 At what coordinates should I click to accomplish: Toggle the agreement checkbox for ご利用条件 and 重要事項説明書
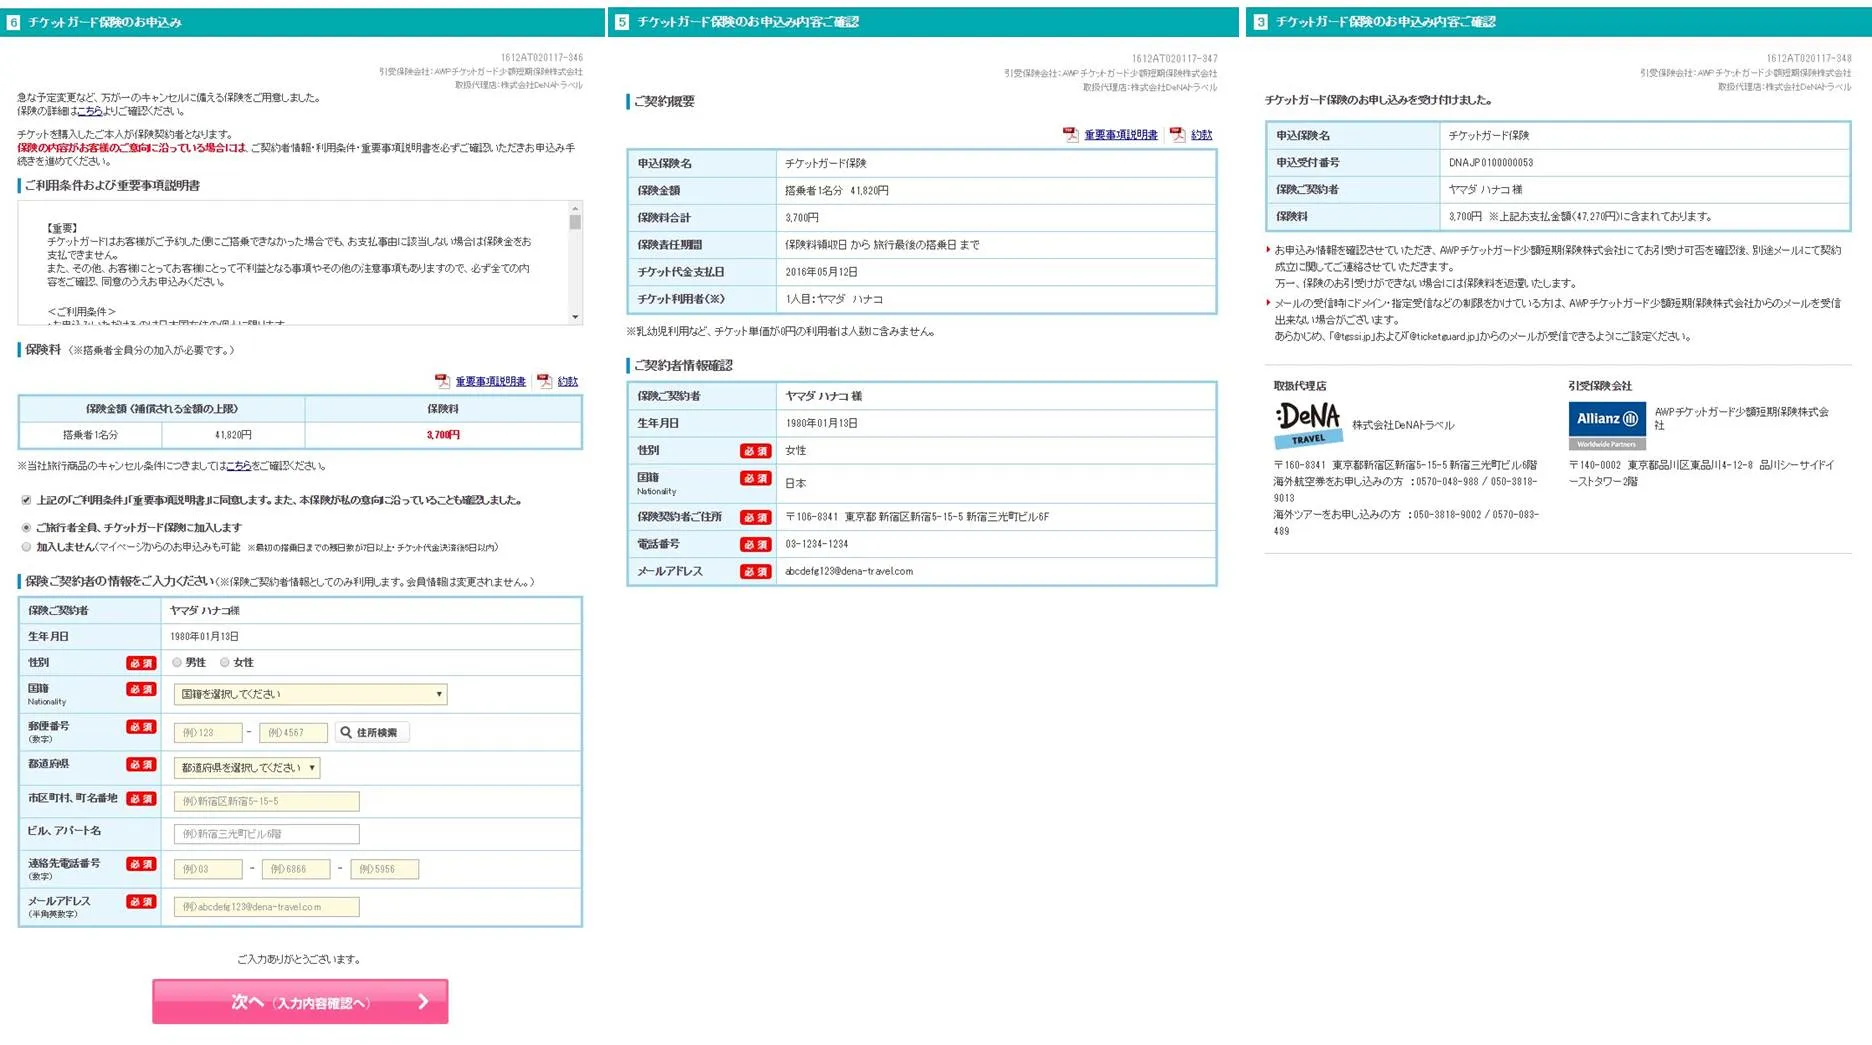26,500
